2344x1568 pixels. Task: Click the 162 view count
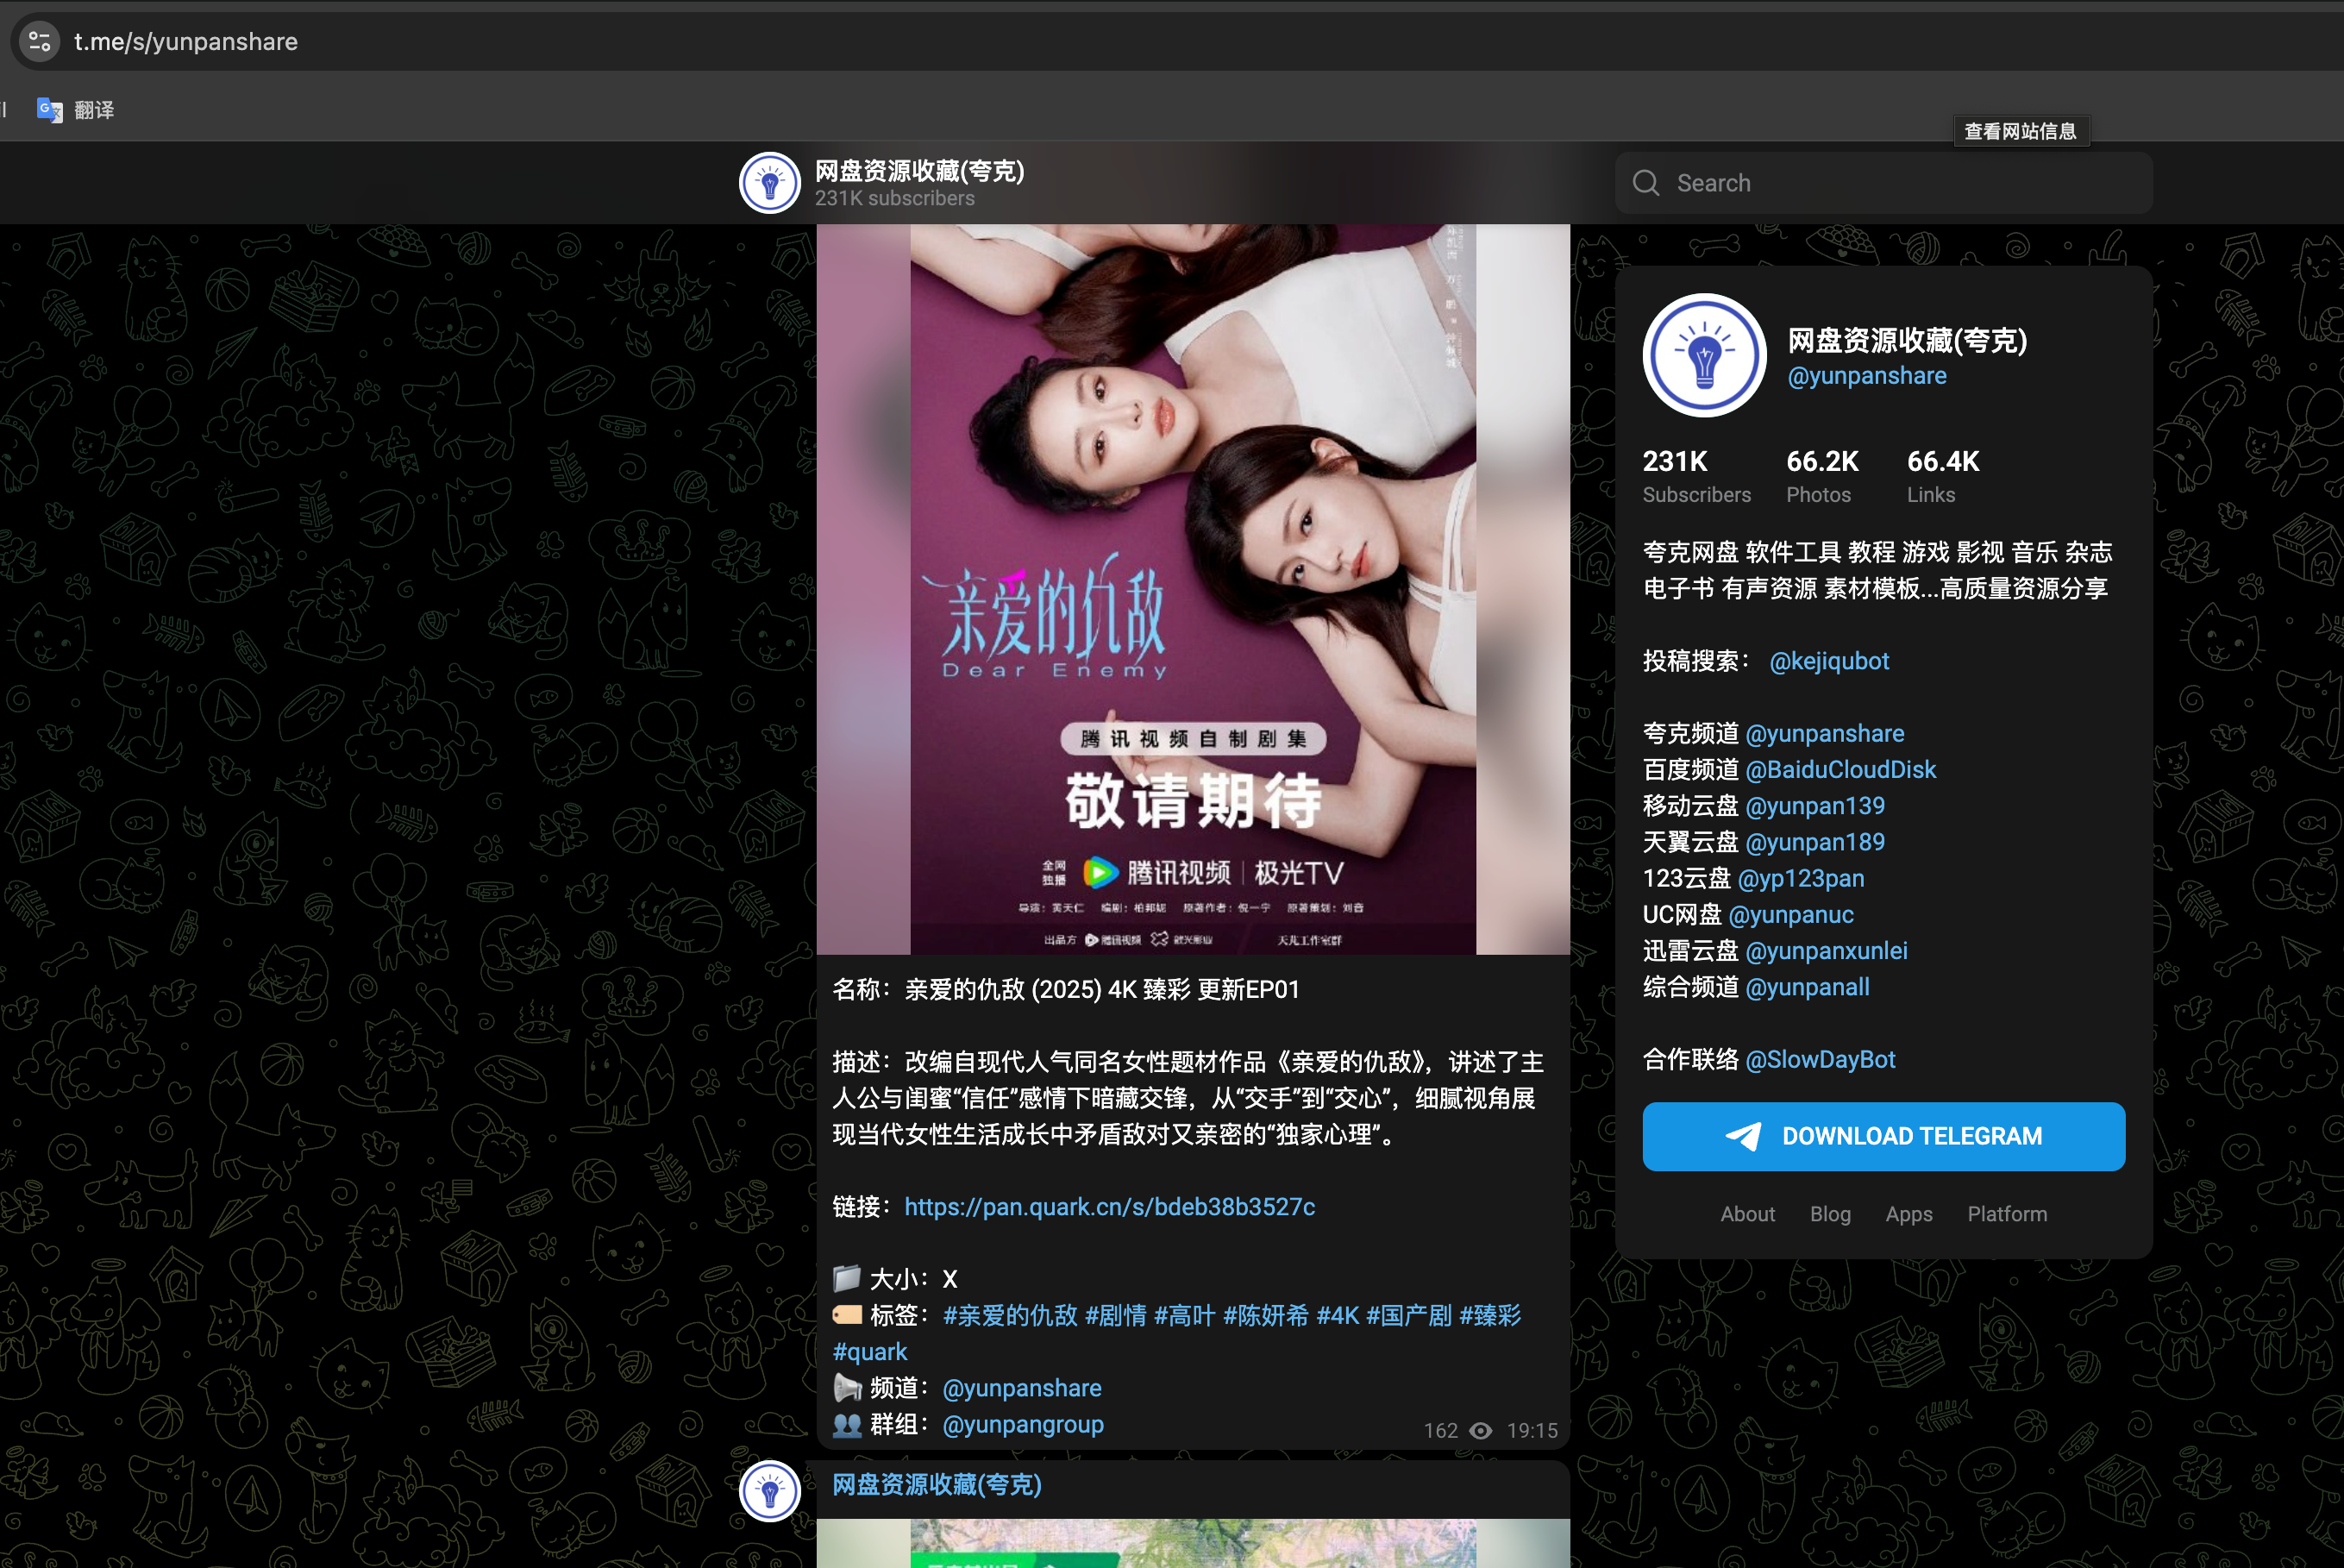[x=1440, y=1431]
